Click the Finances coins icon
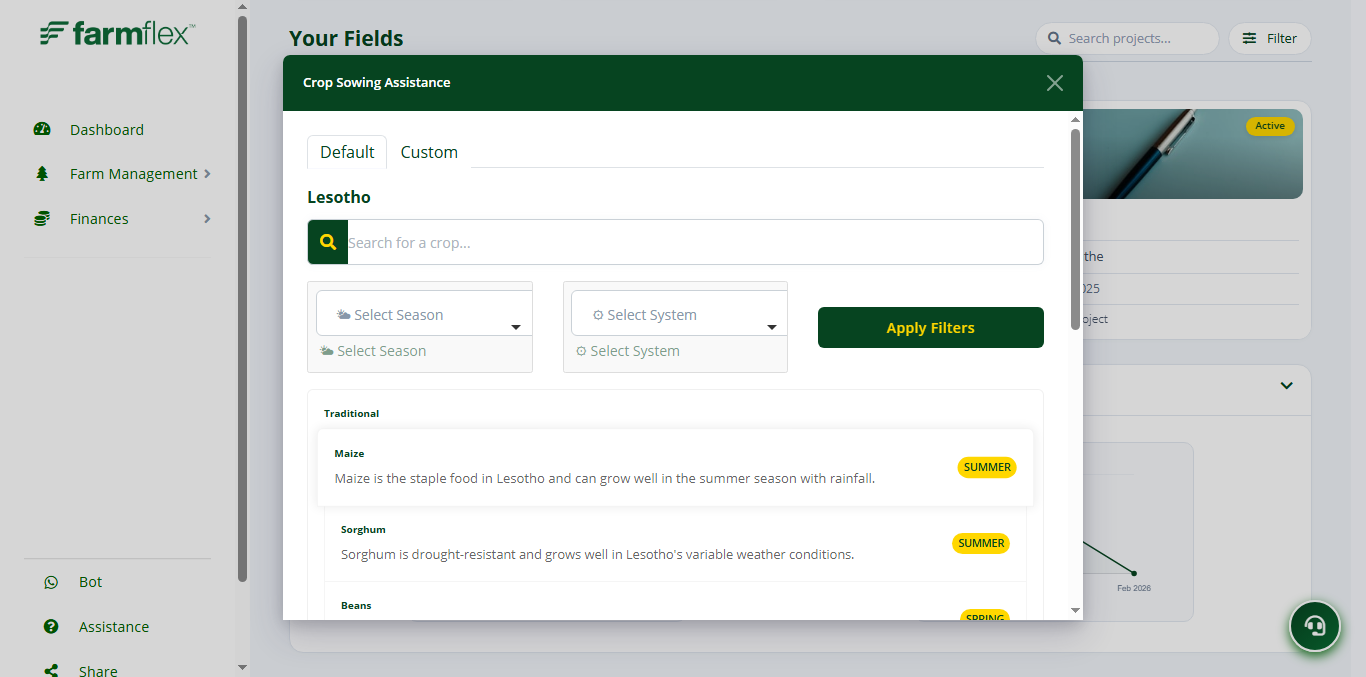Viewport: 1366px width, 677px height. [x=42, y=218]
